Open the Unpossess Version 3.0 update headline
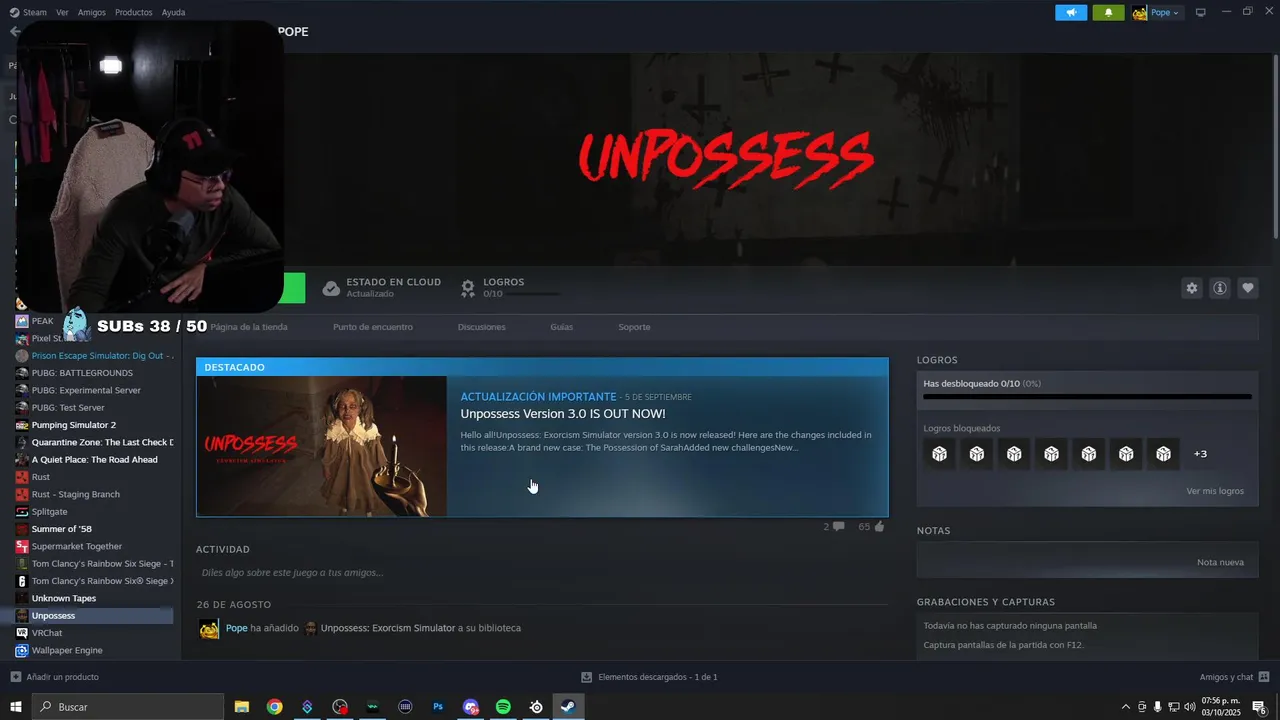This screenshot has height=720, width=1280. tap(562, 414)
